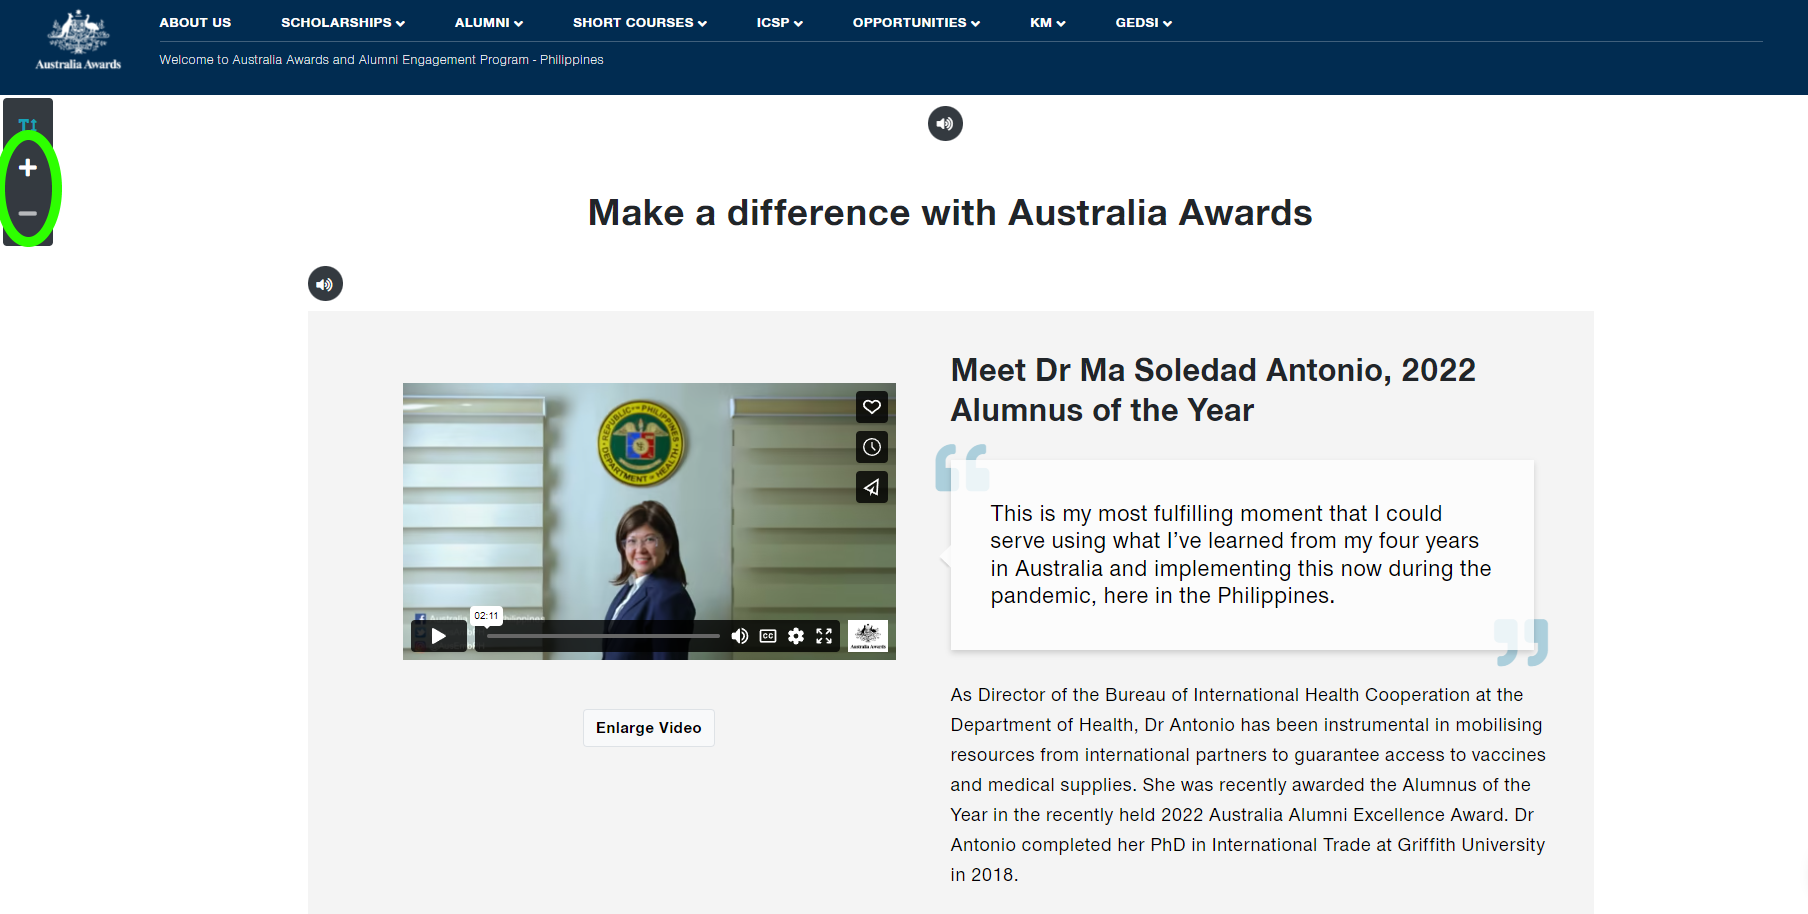
Task: Expand the ICSP dropdown
Action: (780, 22)
